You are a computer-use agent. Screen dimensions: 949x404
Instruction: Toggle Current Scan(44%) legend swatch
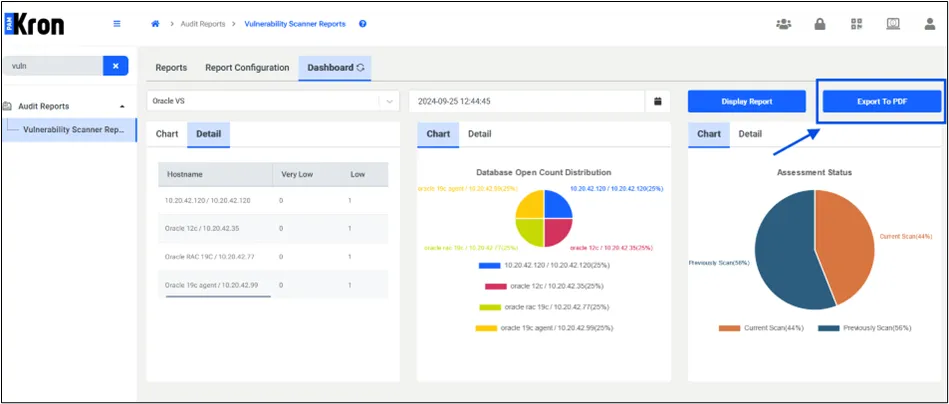pyautogui.click(x=730, y=328)
